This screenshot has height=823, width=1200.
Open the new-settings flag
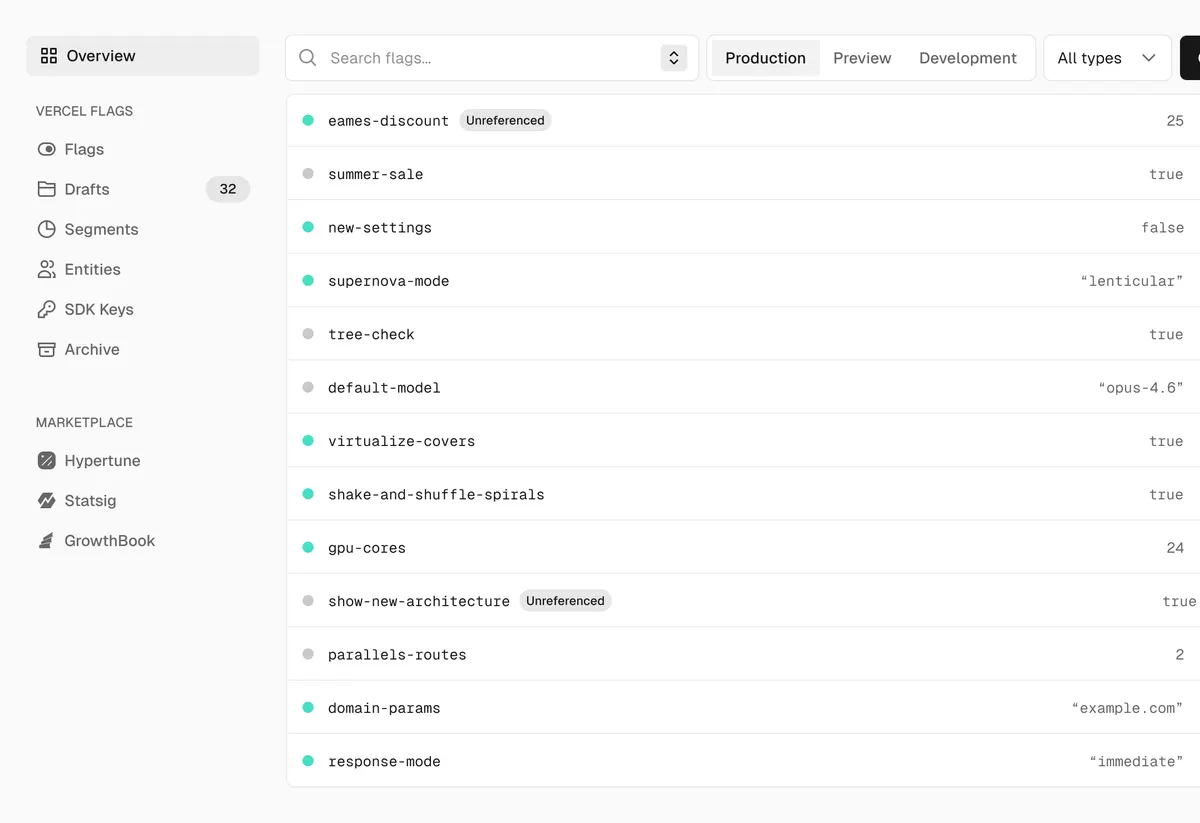(380, 228)
